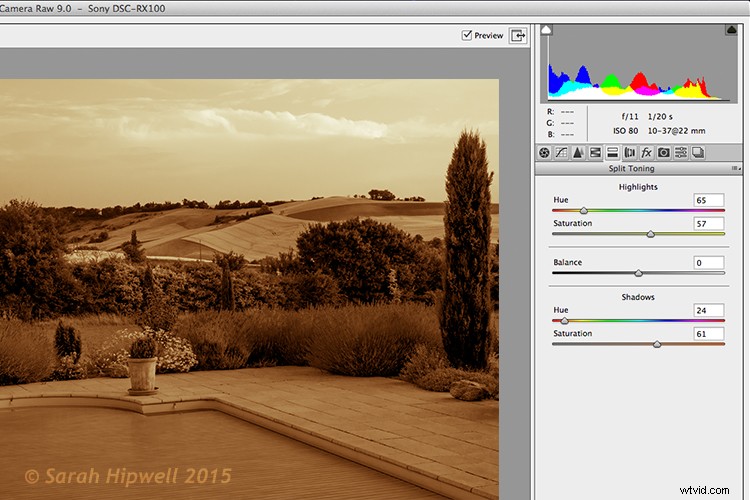Image resolution: width=750 pixels, height=500 pixels.
Task: Open the Camera Calibration panel tab
Action: [663, 153]
